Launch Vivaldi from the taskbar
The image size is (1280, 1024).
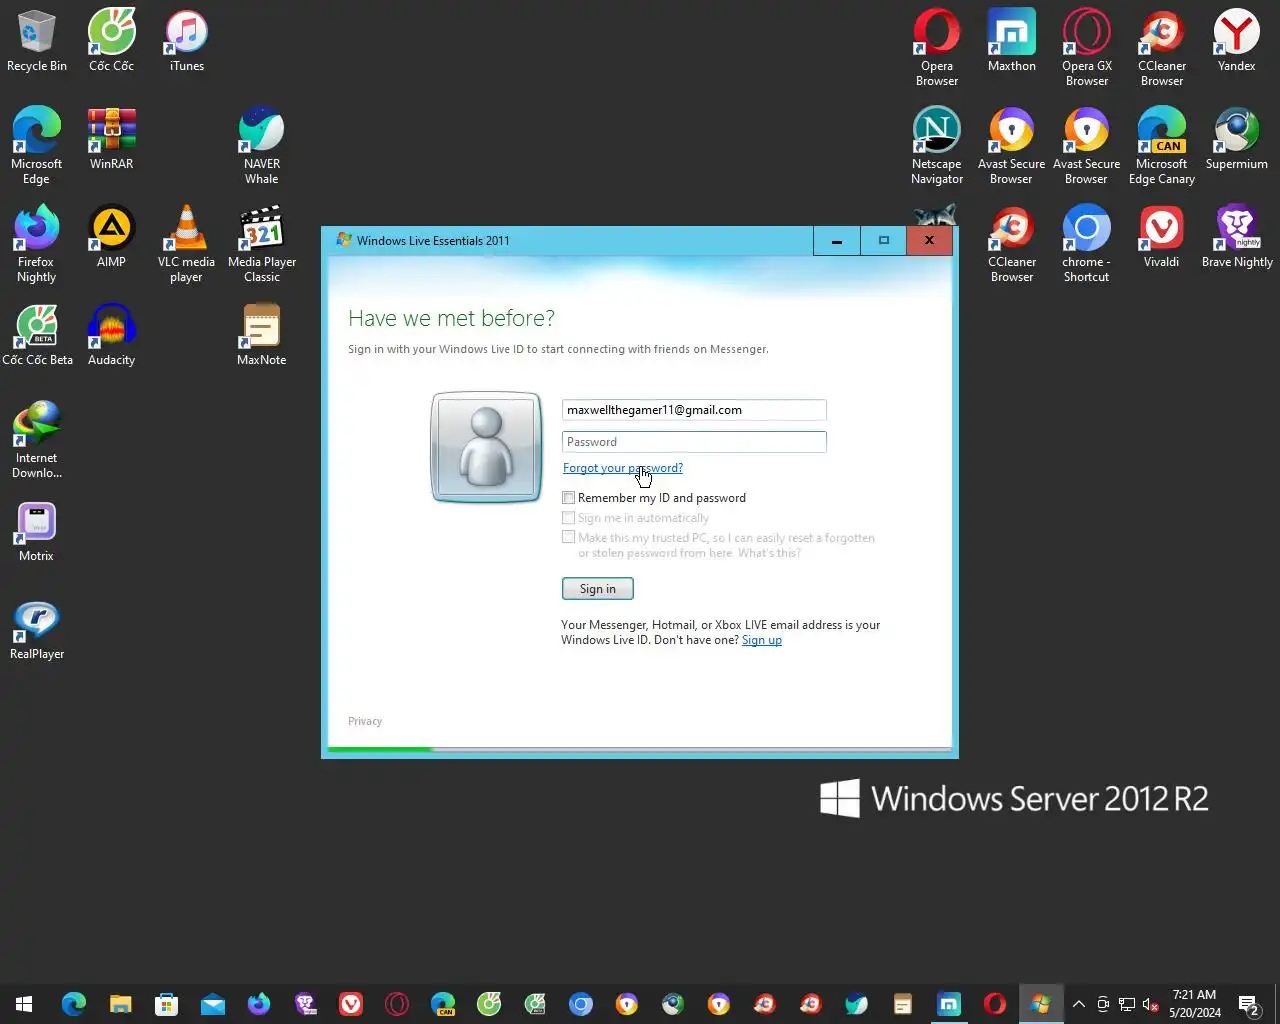(x=351, y=1004)
